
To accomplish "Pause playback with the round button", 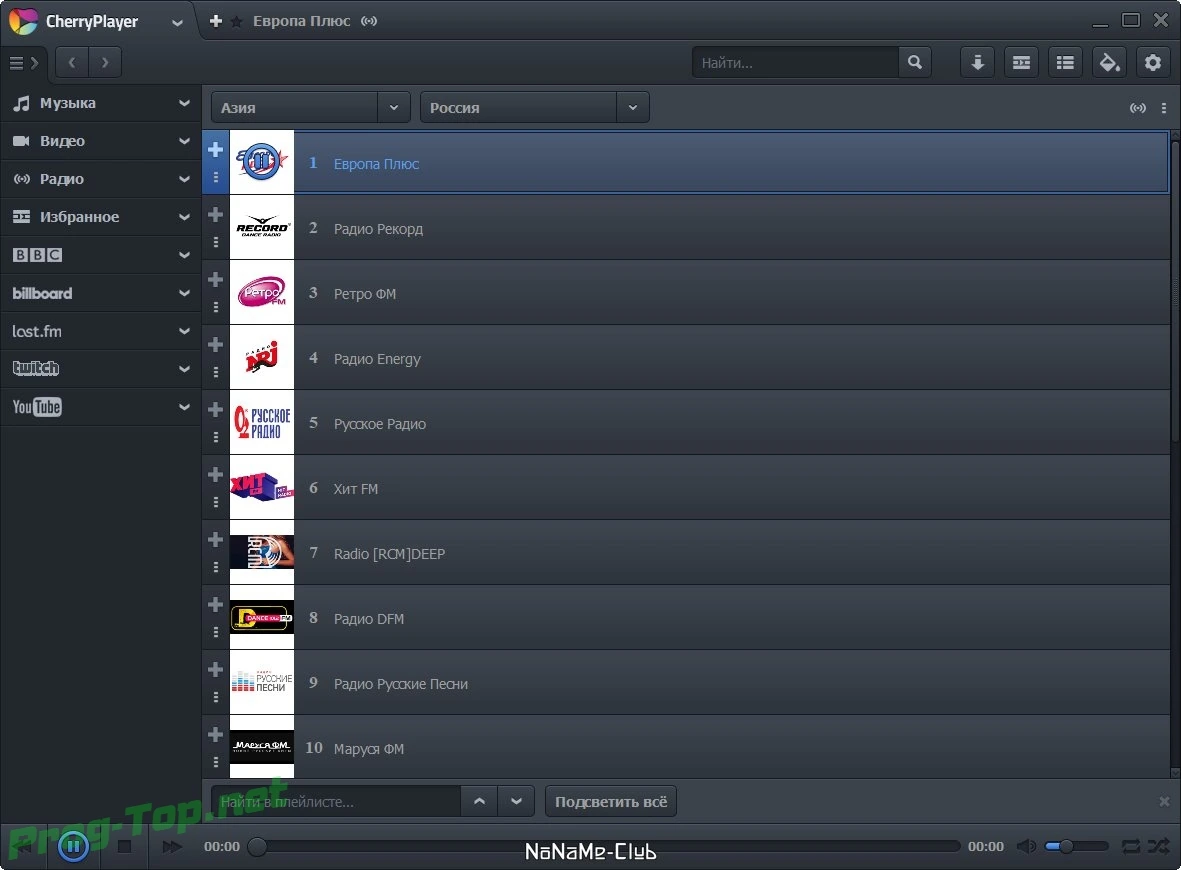I will point(73,847).
